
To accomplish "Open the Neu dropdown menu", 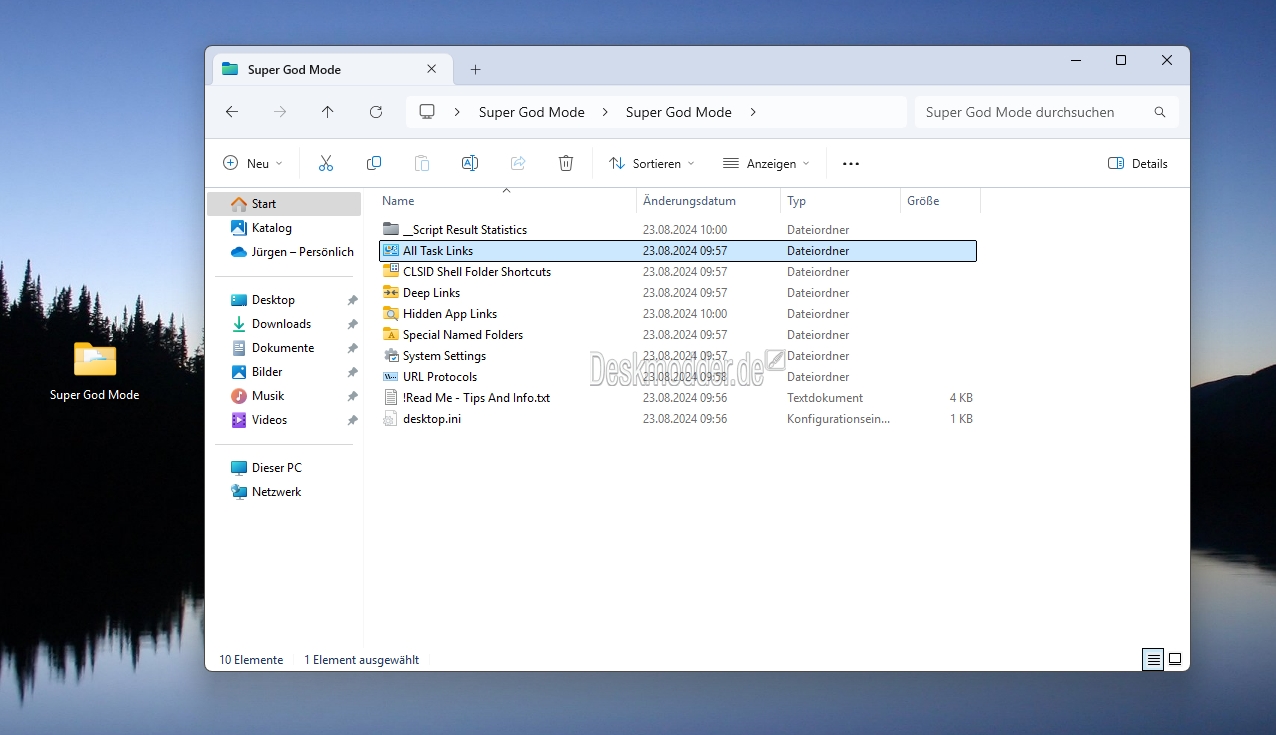I will coord(253,163).
